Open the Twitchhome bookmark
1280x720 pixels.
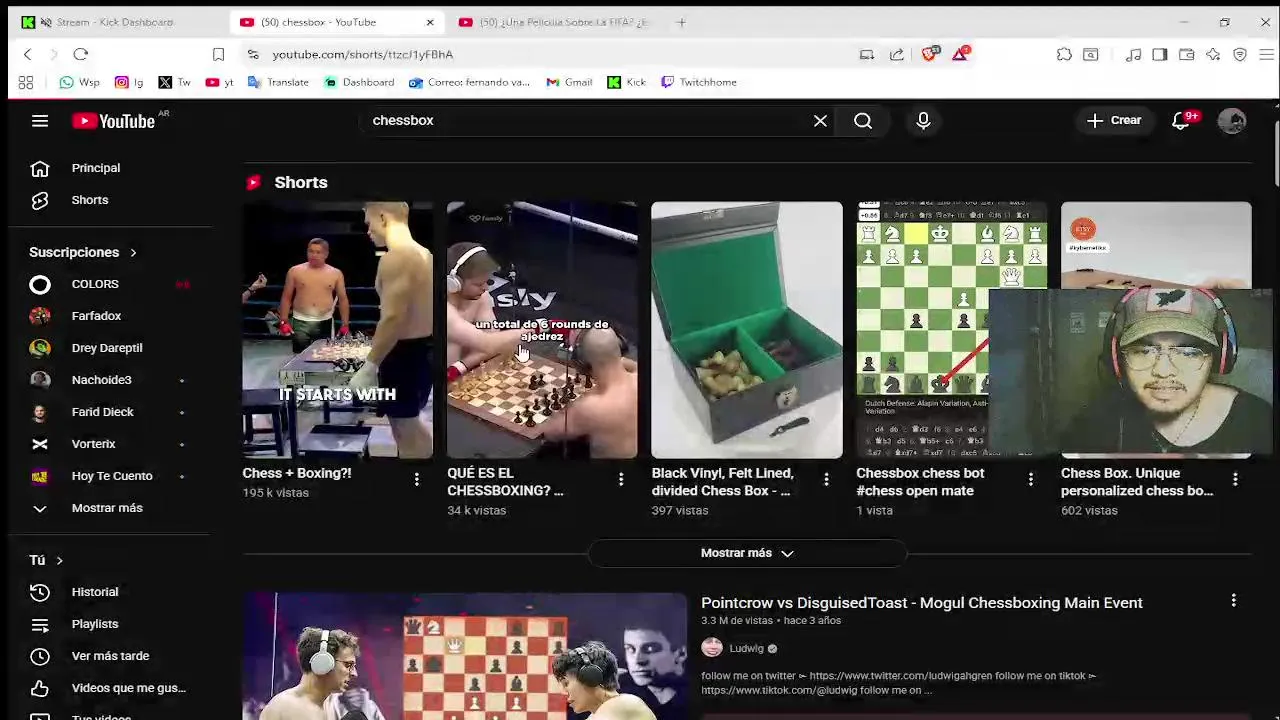[x=699, y=82]
